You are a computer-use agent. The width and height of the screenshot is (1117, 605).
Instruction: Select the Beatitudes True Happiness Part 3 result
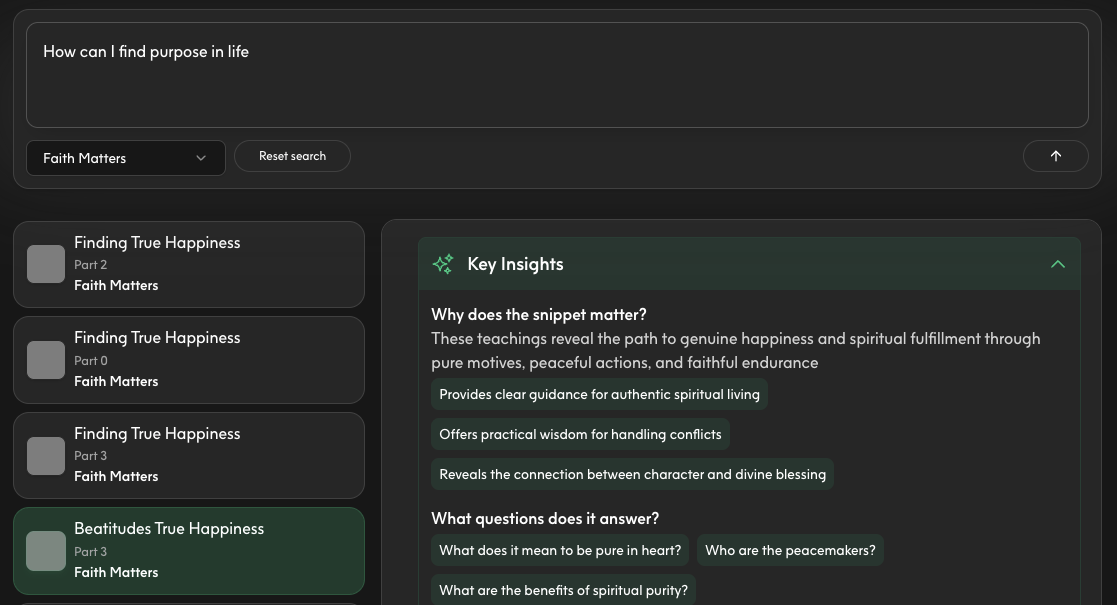click(x=189, y=550)
